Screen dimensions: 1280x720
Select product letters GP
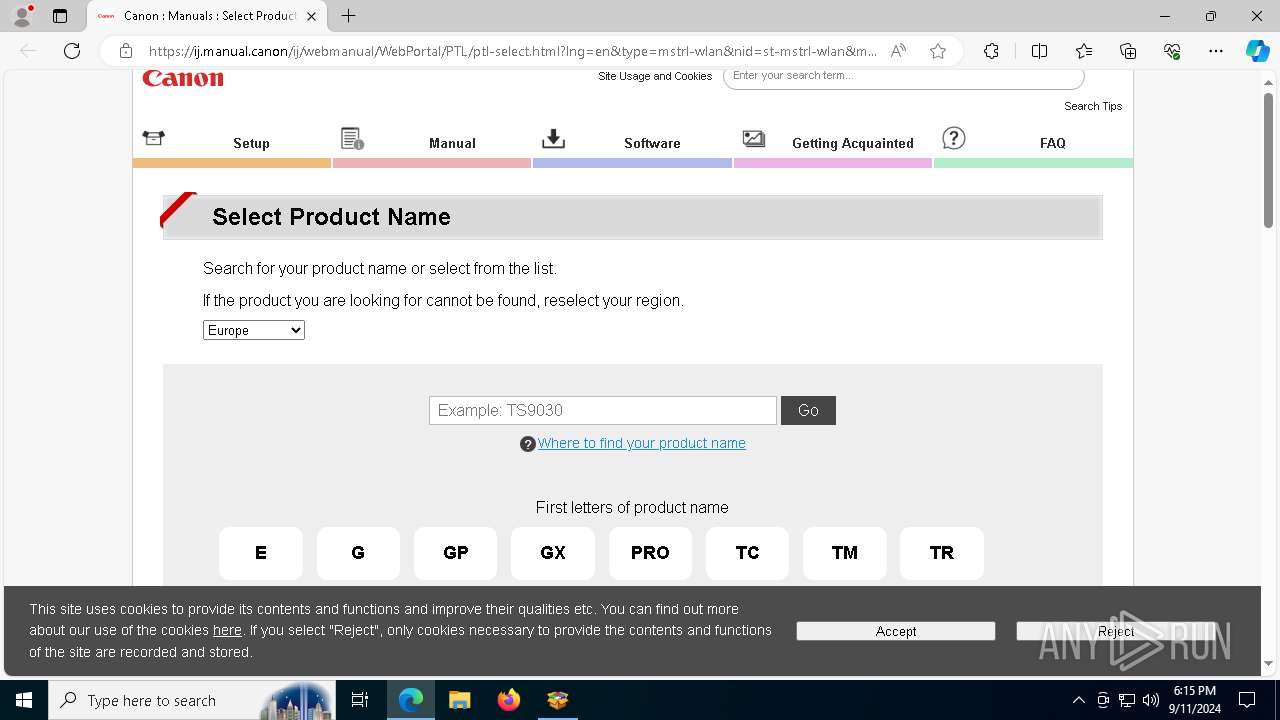(x=456, y=553)
